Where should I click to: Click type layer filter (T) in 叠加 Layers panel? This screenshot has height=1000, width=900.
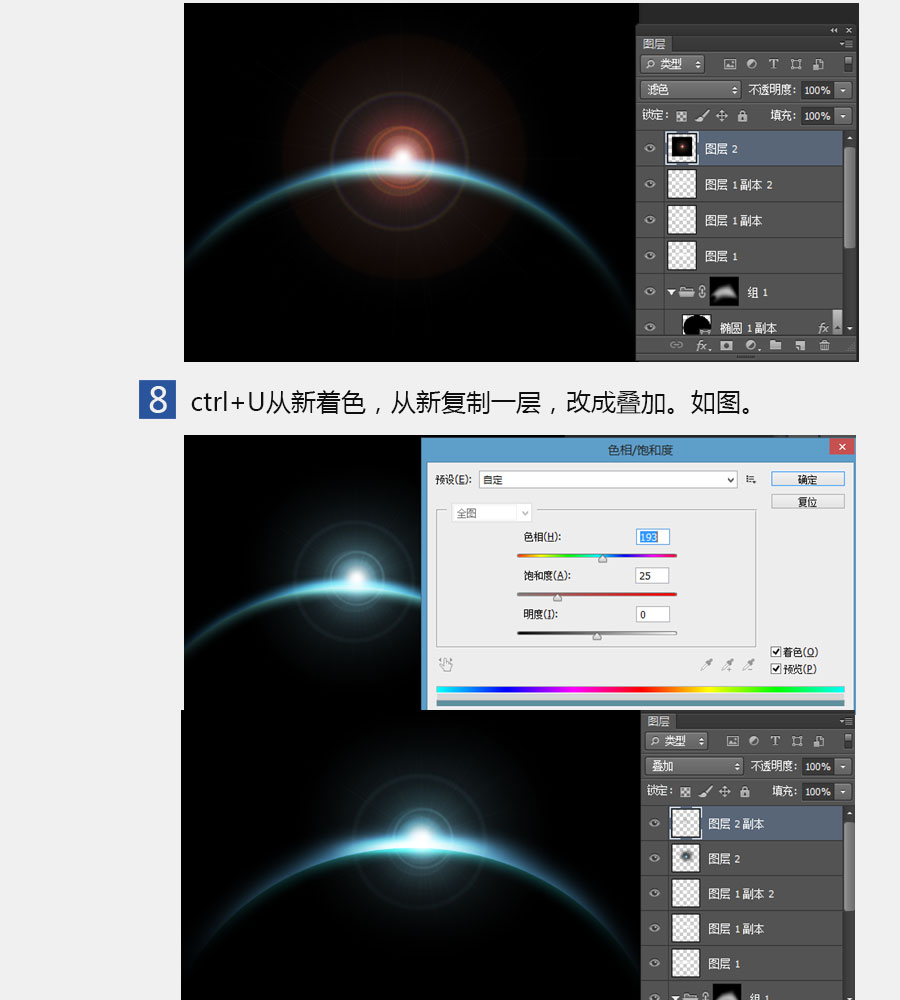(x=775, y=740)
